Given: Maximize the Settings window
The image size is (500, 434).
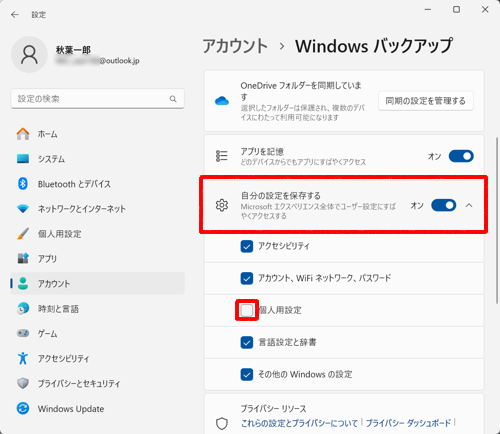Looking at the screenshot, I should click(456, 10).
